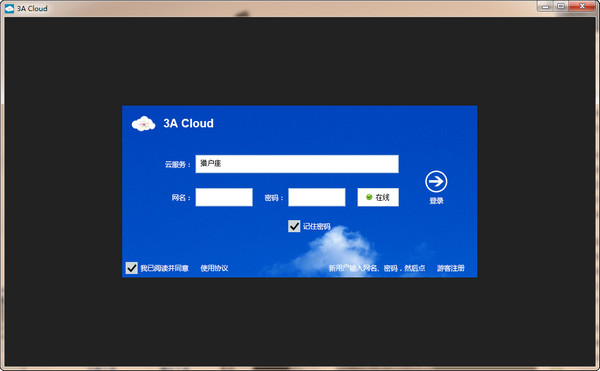This screenshot has height=371, width=600.
Task: Uncheck the 我已阅读并同意 agreement checkbox
Action: point(132,268)
